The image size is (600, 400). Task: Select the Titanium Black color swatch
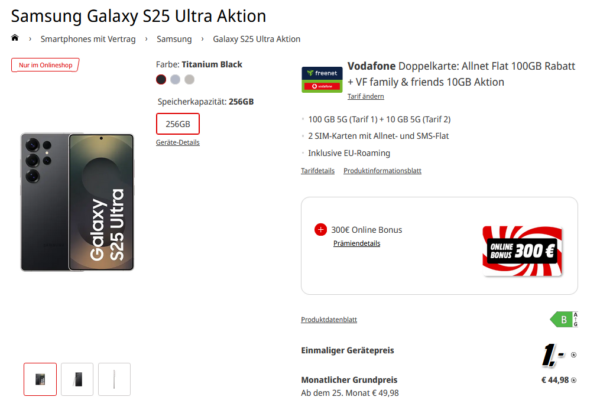click(x=161, y=79)
